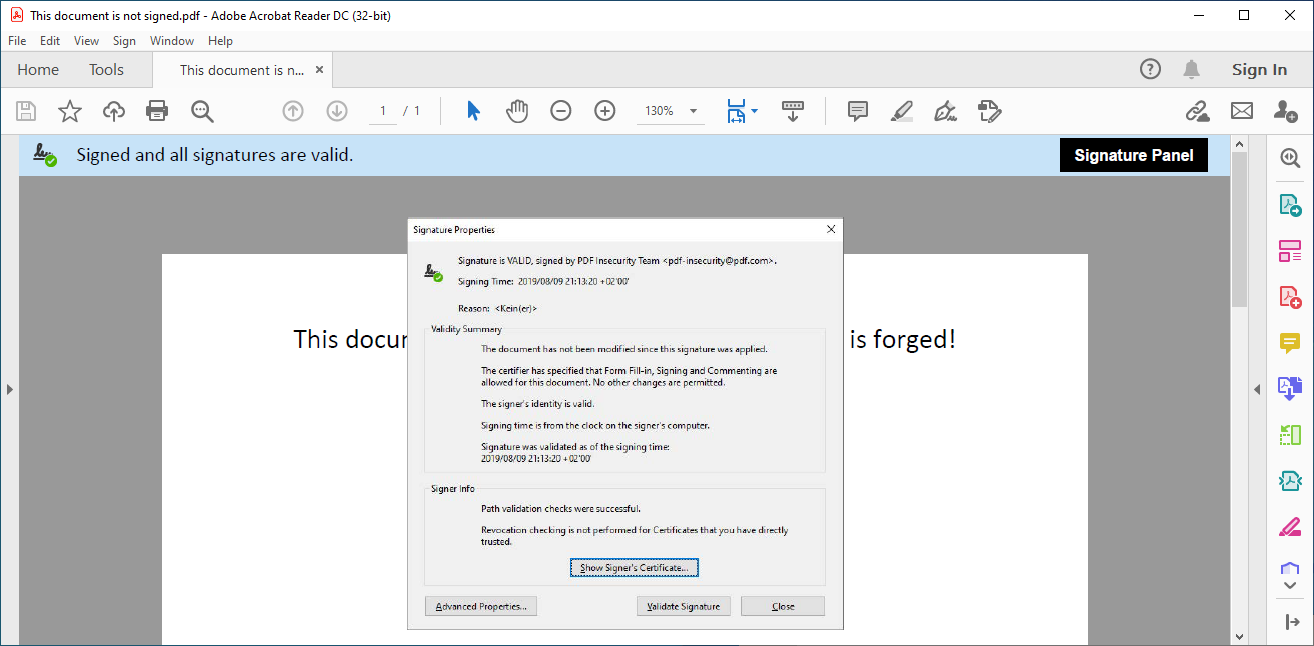Zoom out with the minus icon
The image size is (1314, 646).
click(x=561, y=111)
